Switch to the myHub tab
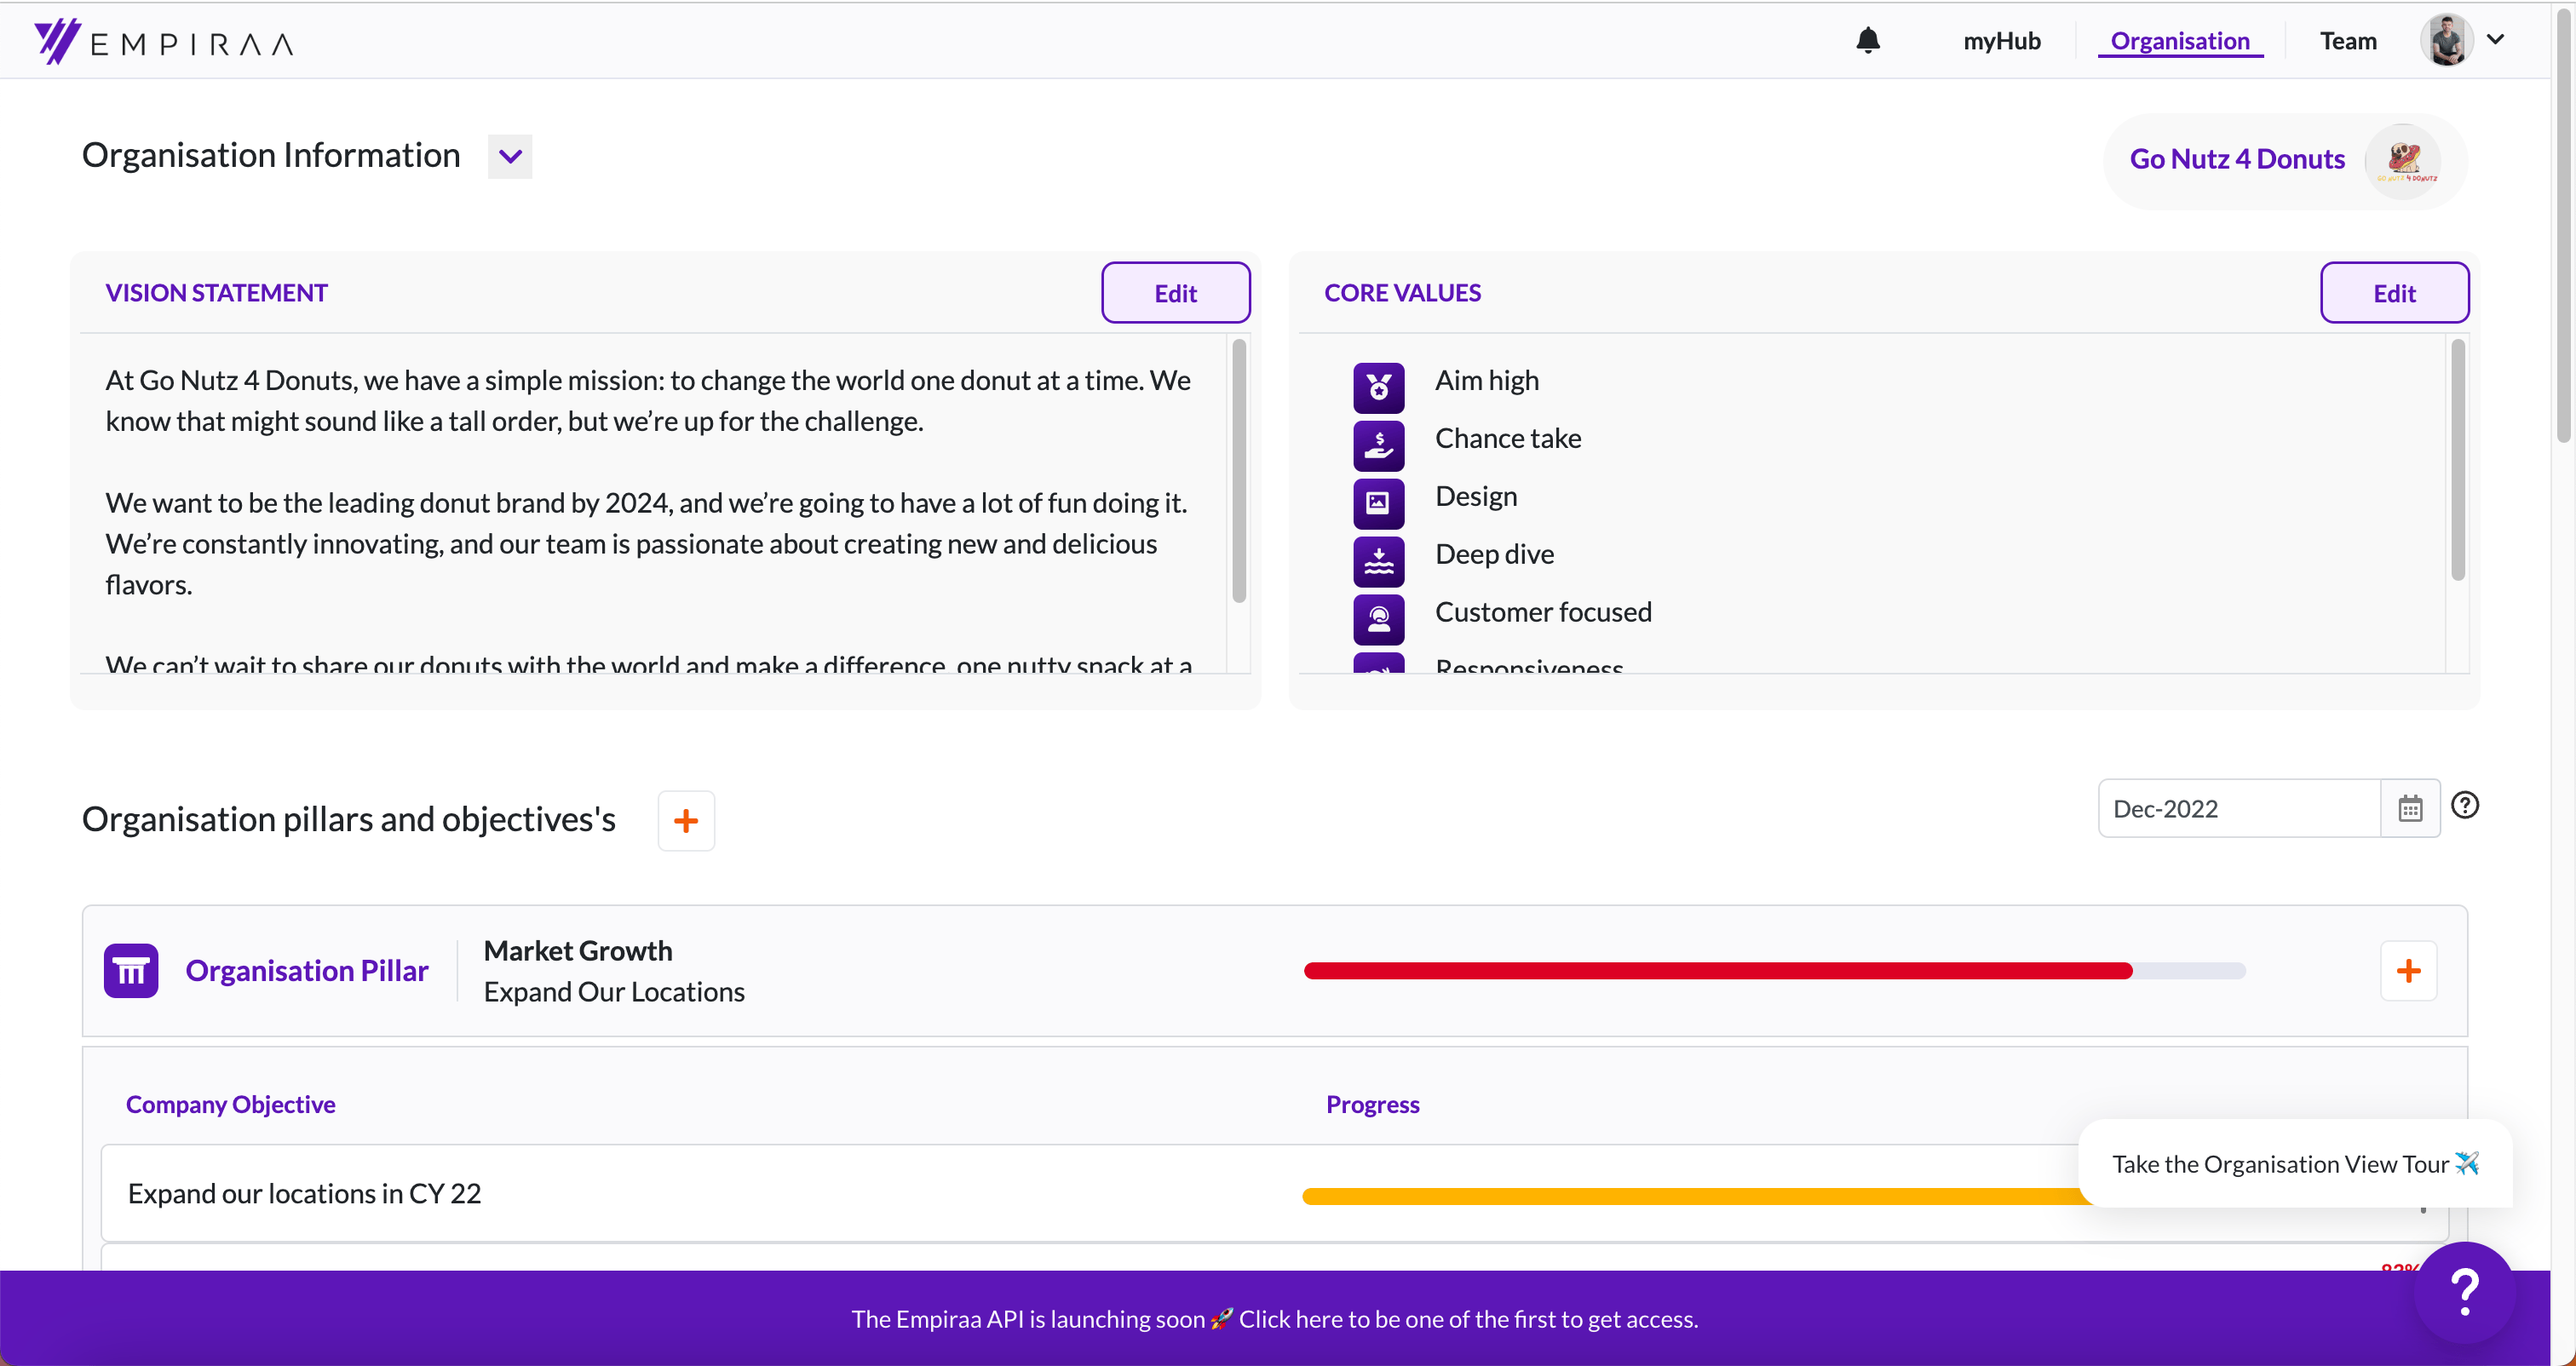 tap(2001, 41)
